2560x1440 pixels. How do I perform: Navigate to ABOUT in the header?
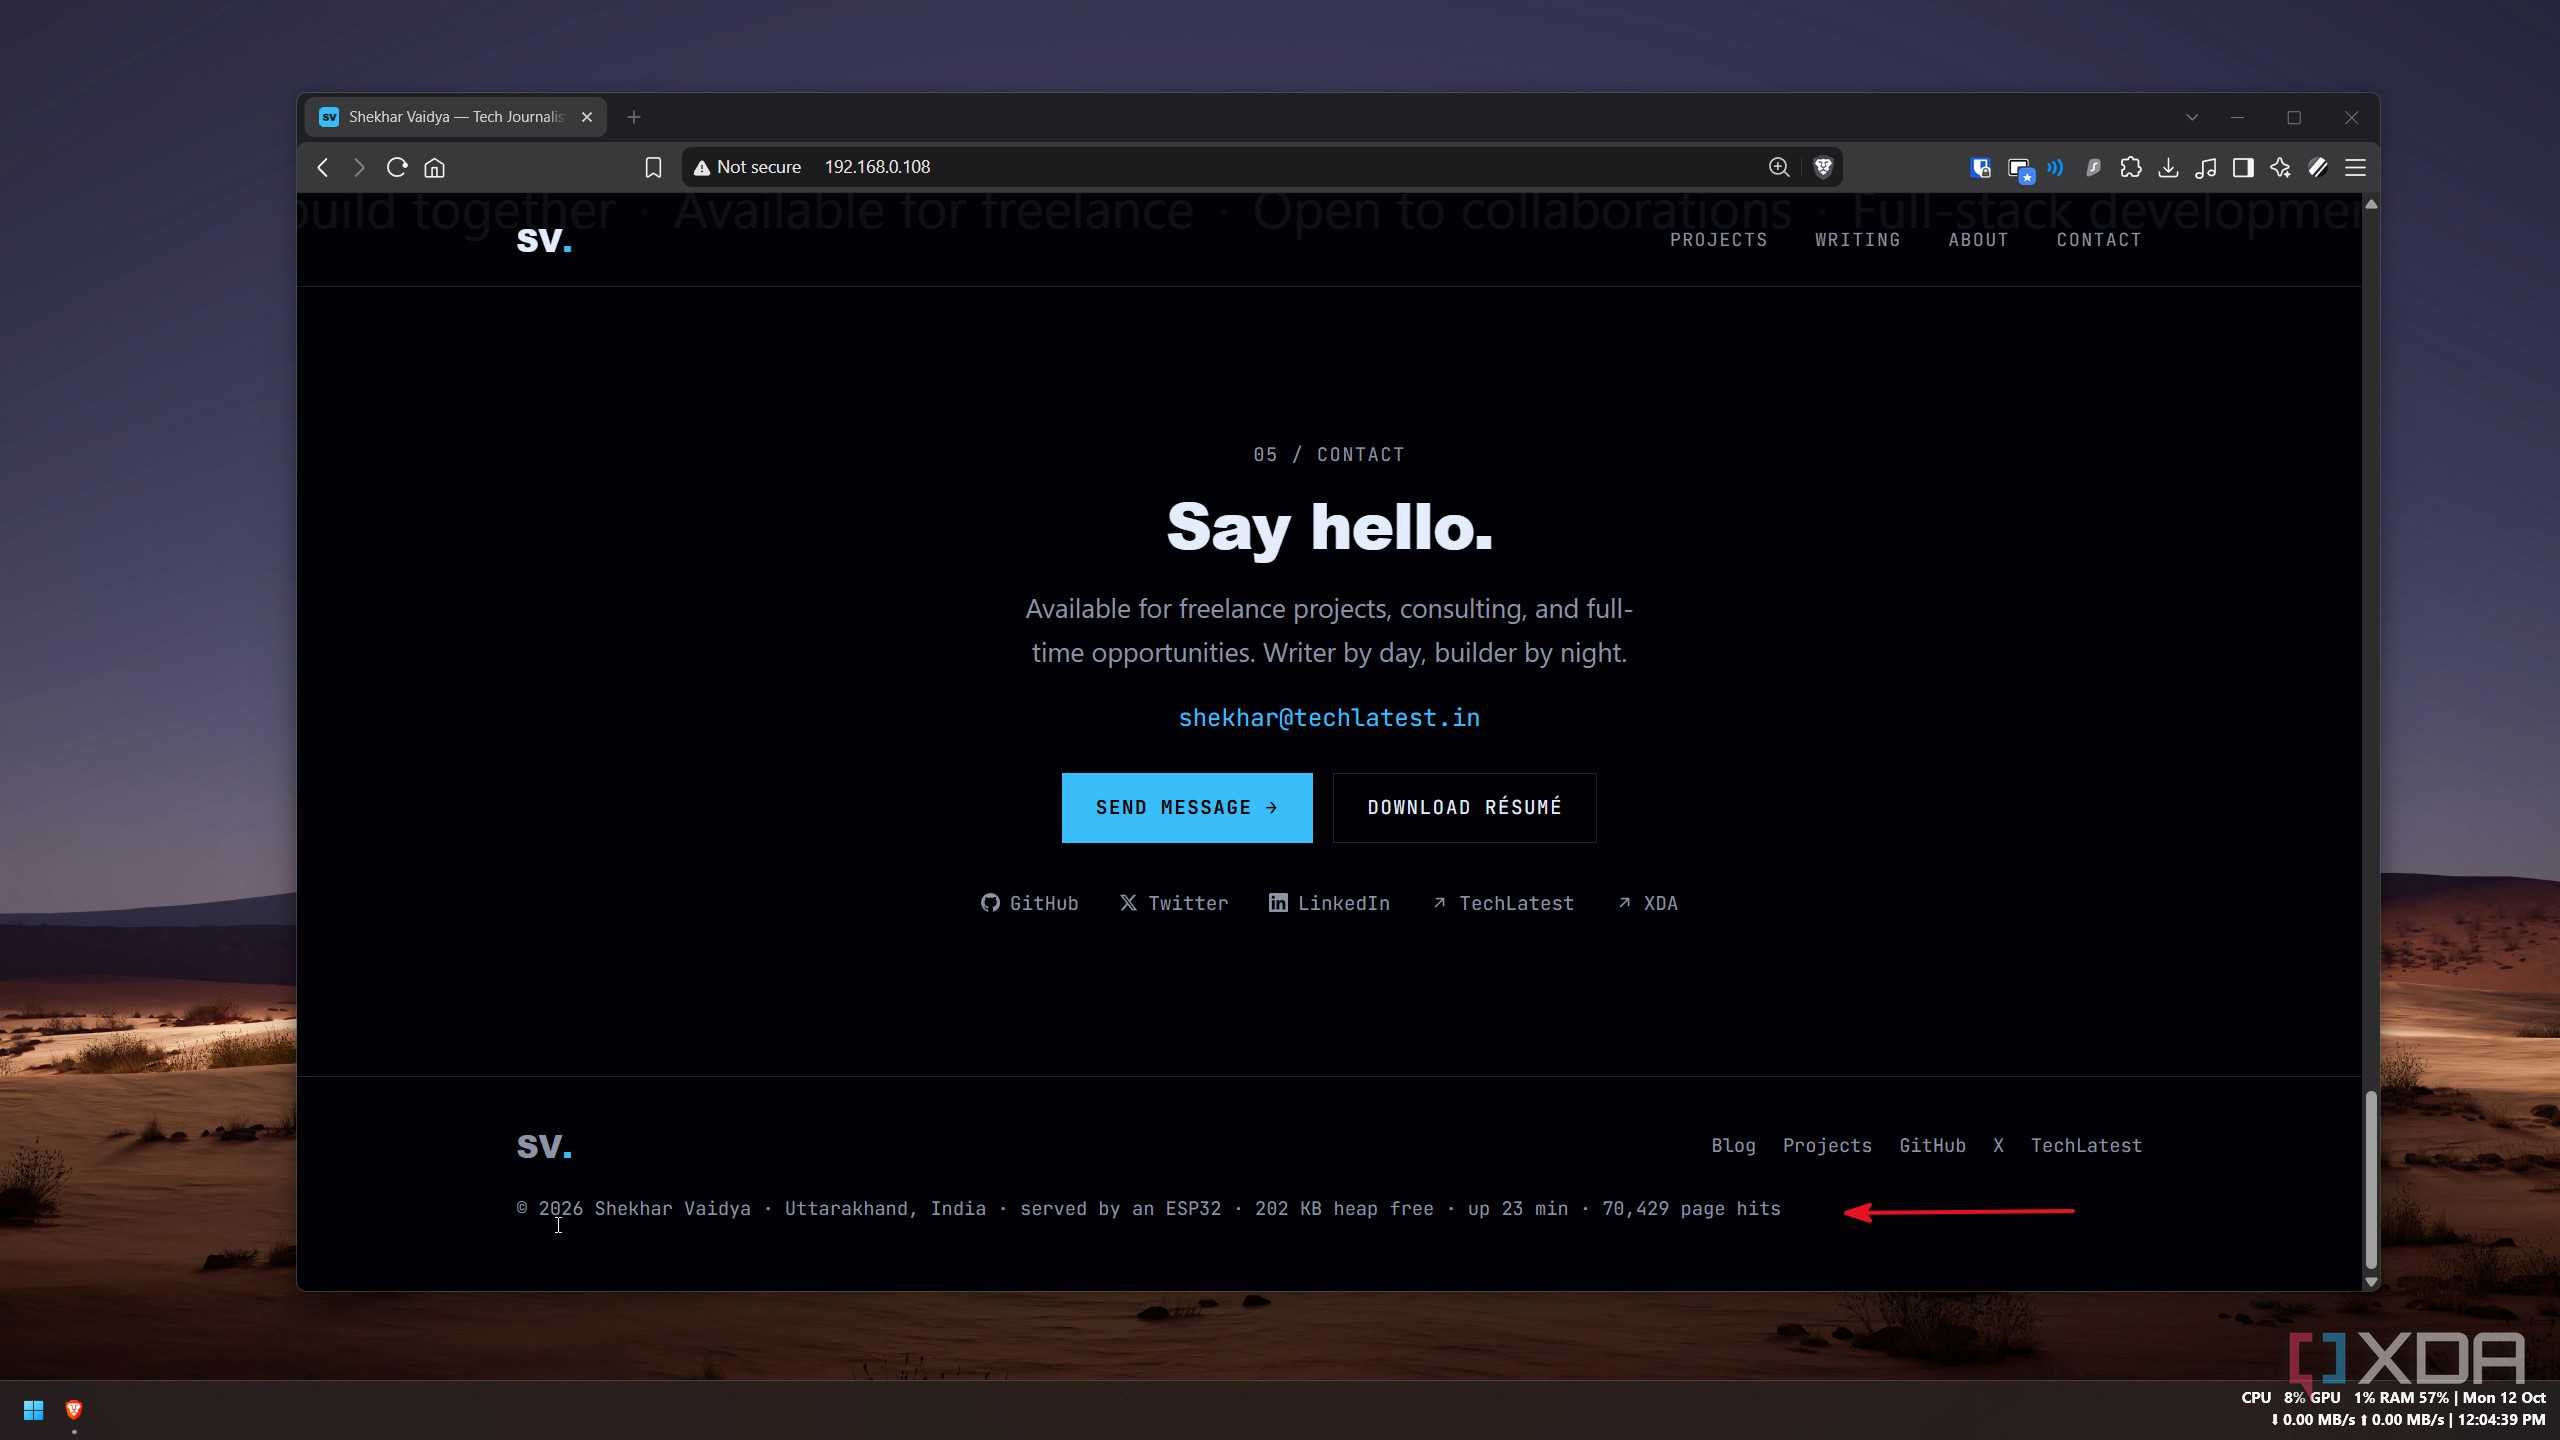1978,240
